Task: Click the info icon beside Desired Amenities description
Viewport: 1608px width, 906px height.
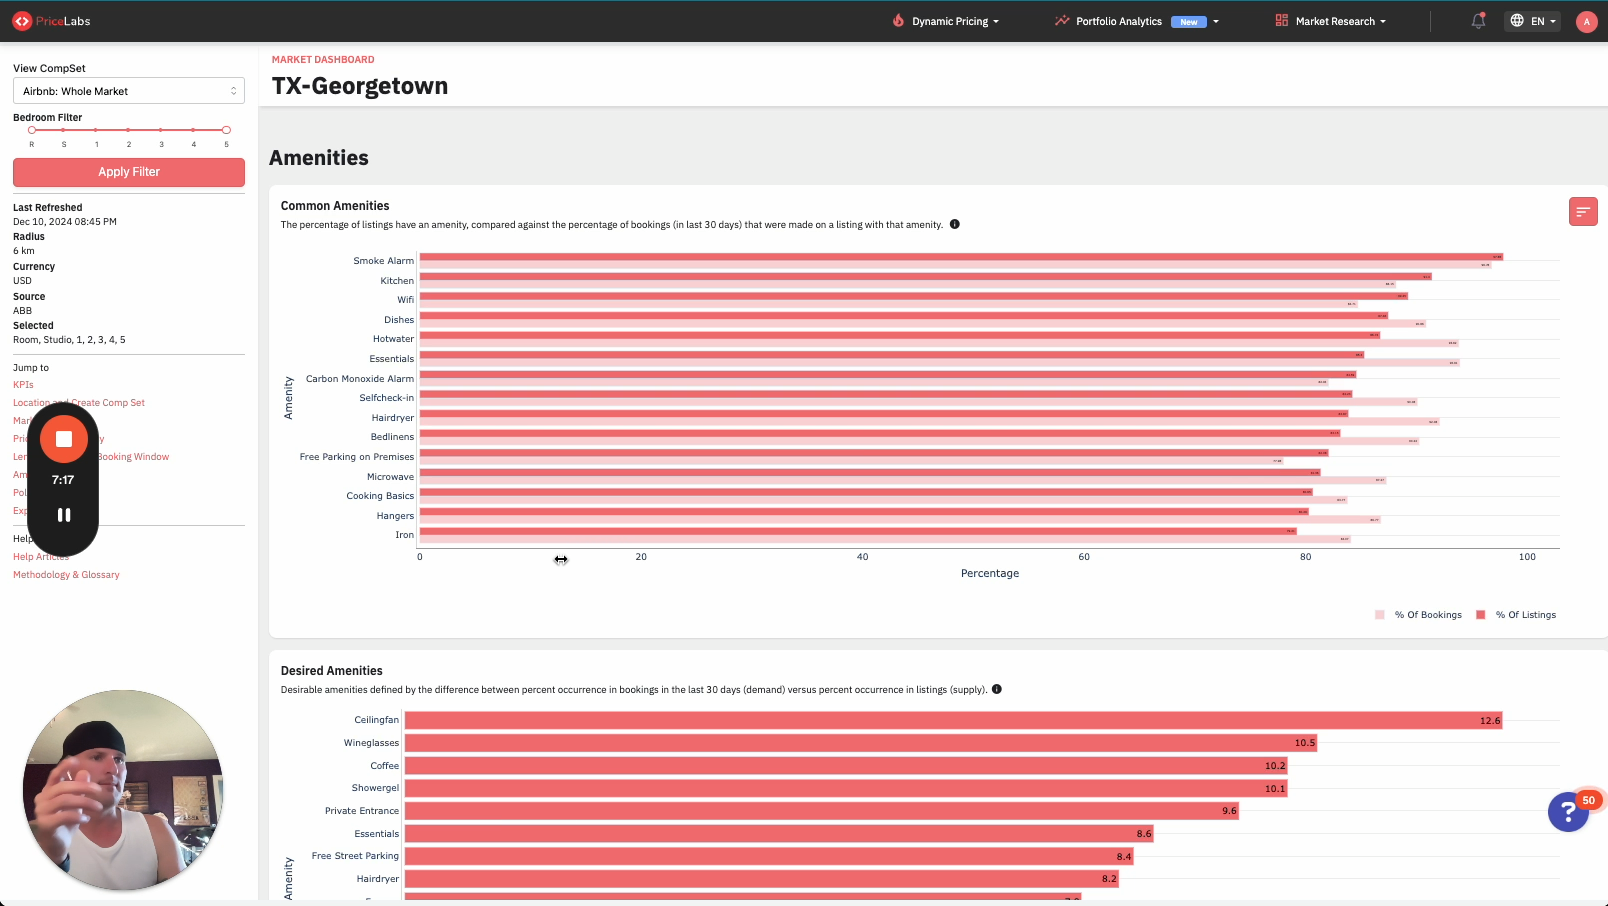Action: pos(997,689)
